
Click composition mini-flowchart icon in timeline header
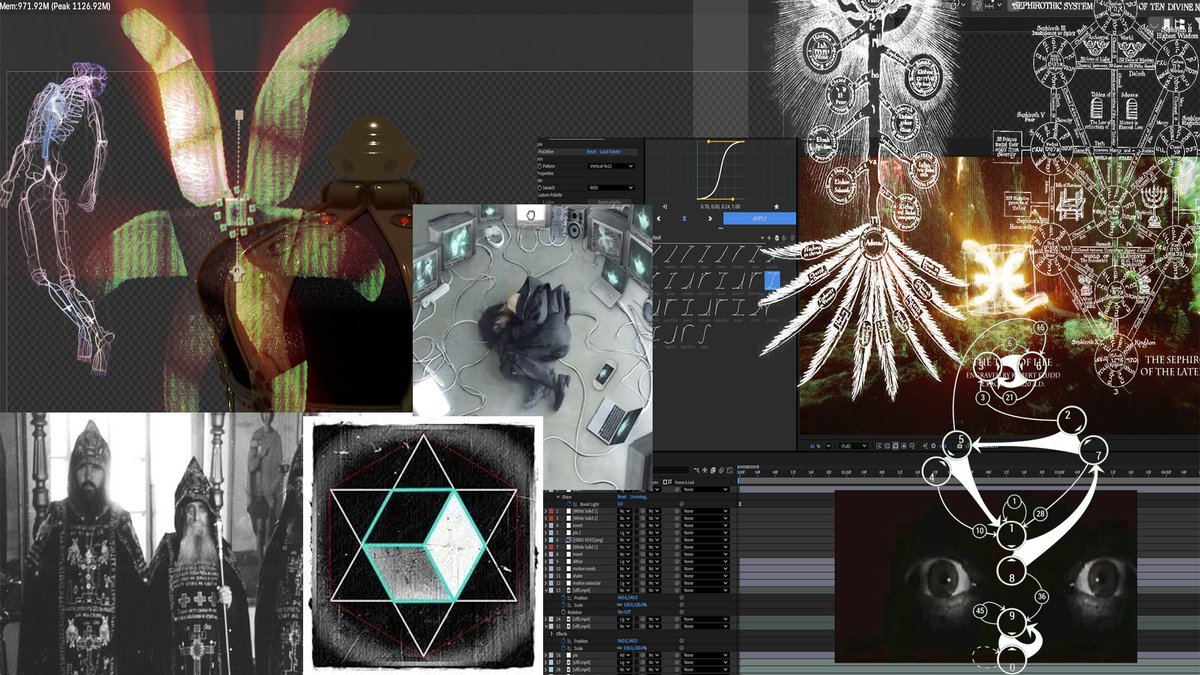point(696,470)
